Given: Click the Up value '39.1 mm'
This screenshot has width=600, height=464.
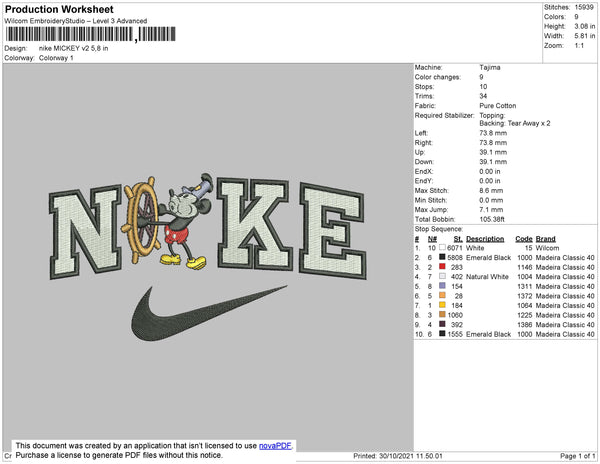Looking at the screenshot, I should [493, 152].
